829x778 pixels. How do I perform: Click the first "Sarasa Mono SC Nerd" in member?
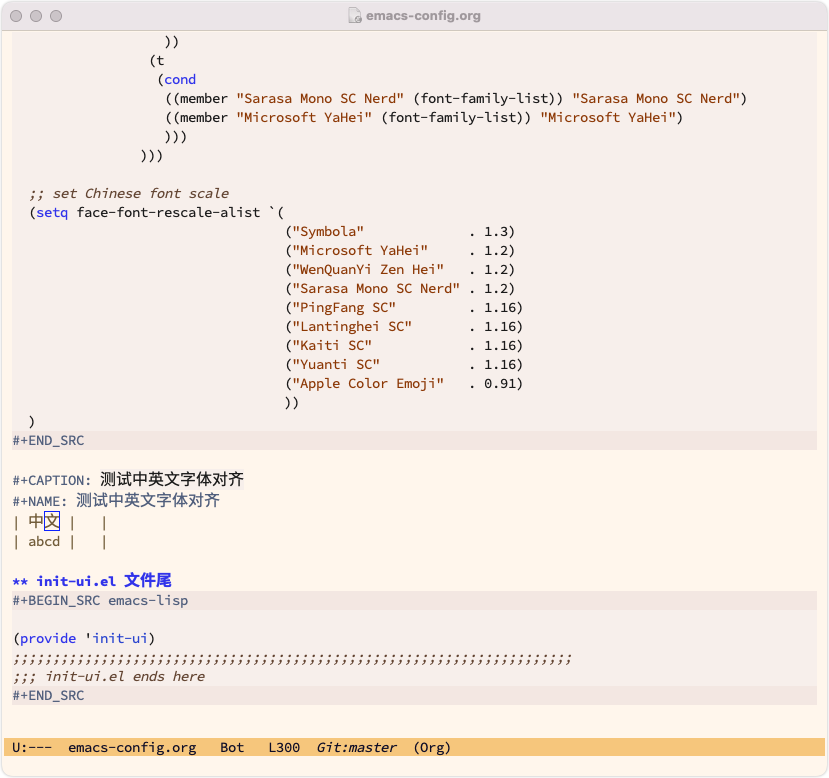coord(320,98)
